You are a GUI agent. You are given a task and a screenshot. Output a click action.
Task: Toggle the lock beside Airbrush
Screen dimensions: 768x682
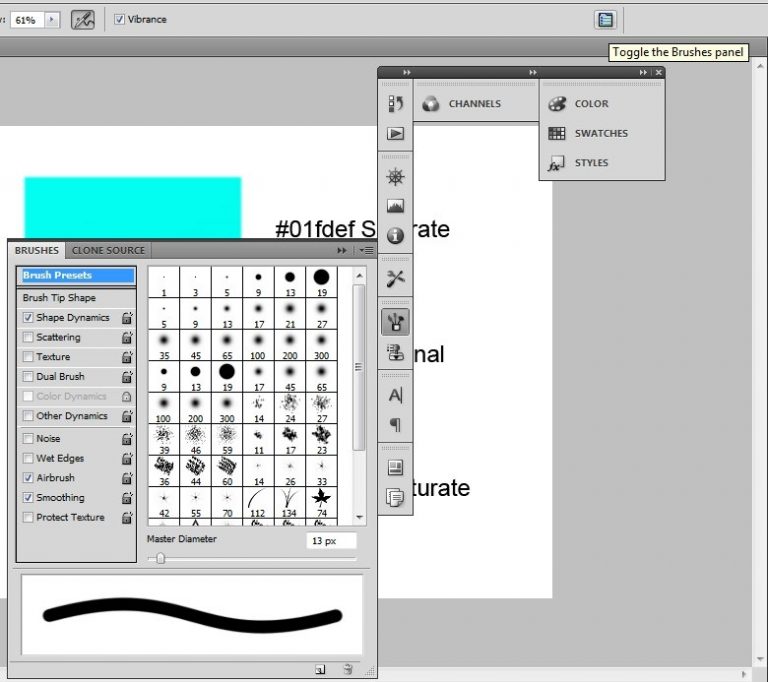[x=127, y=478]
